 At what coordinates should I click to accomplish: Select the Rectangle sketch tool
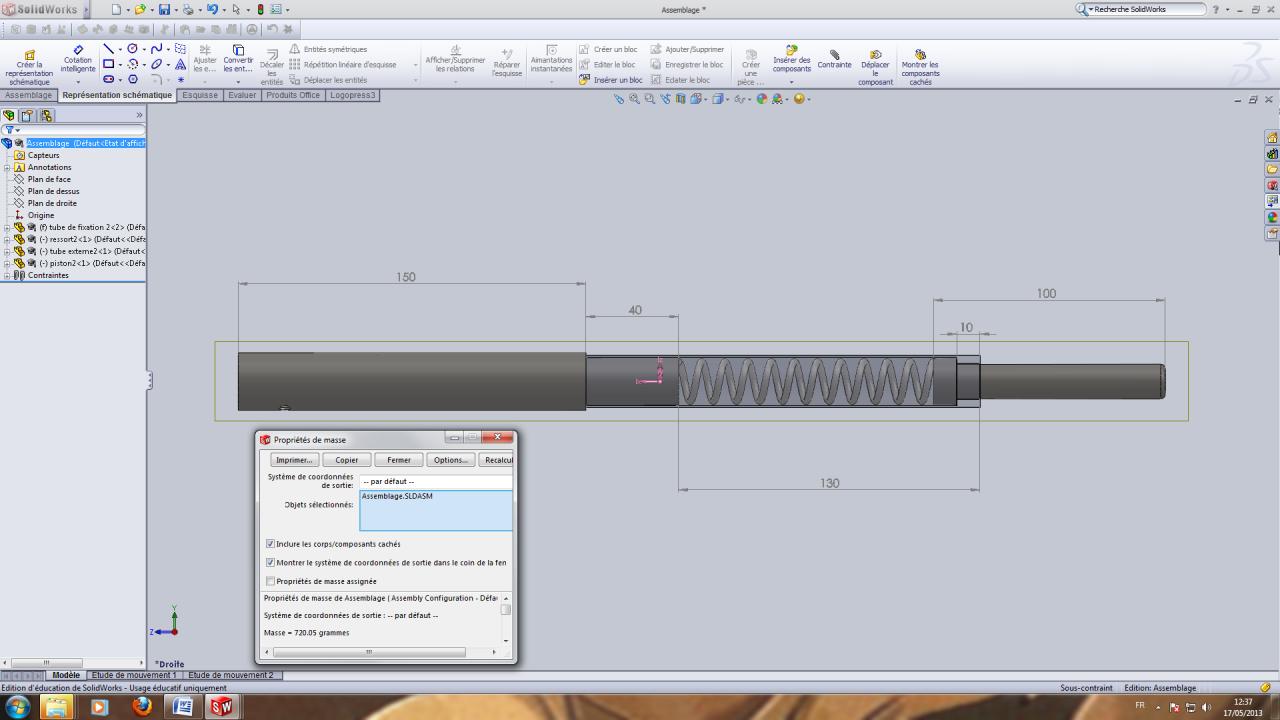tap(108, 64)
